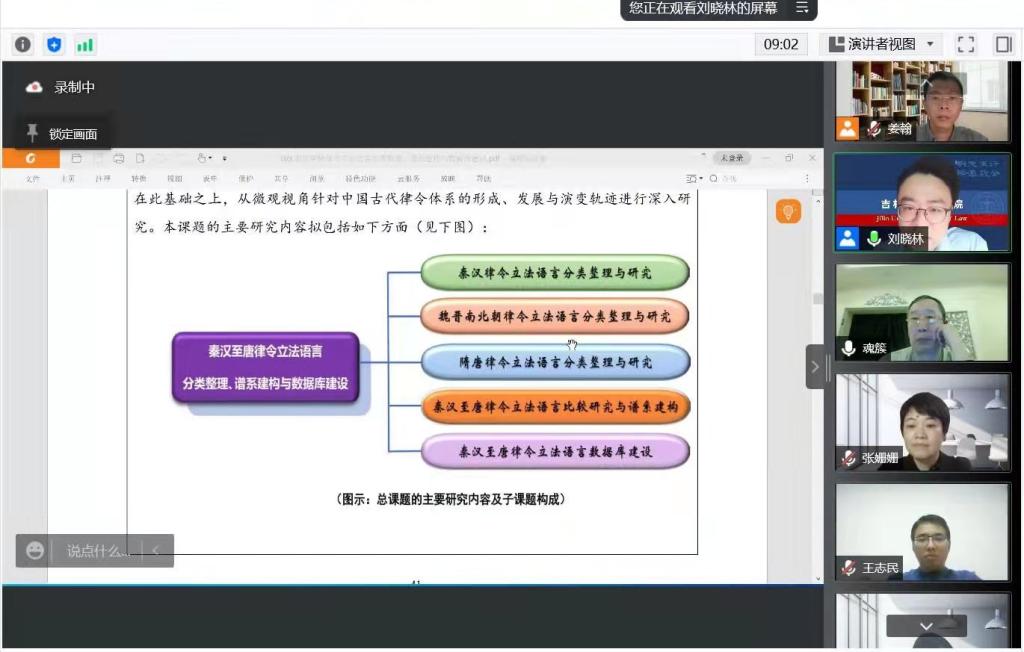This screenshot has width=1024, height=652.
Task: Open the emoji reaction picker
Action: [35, 551]
